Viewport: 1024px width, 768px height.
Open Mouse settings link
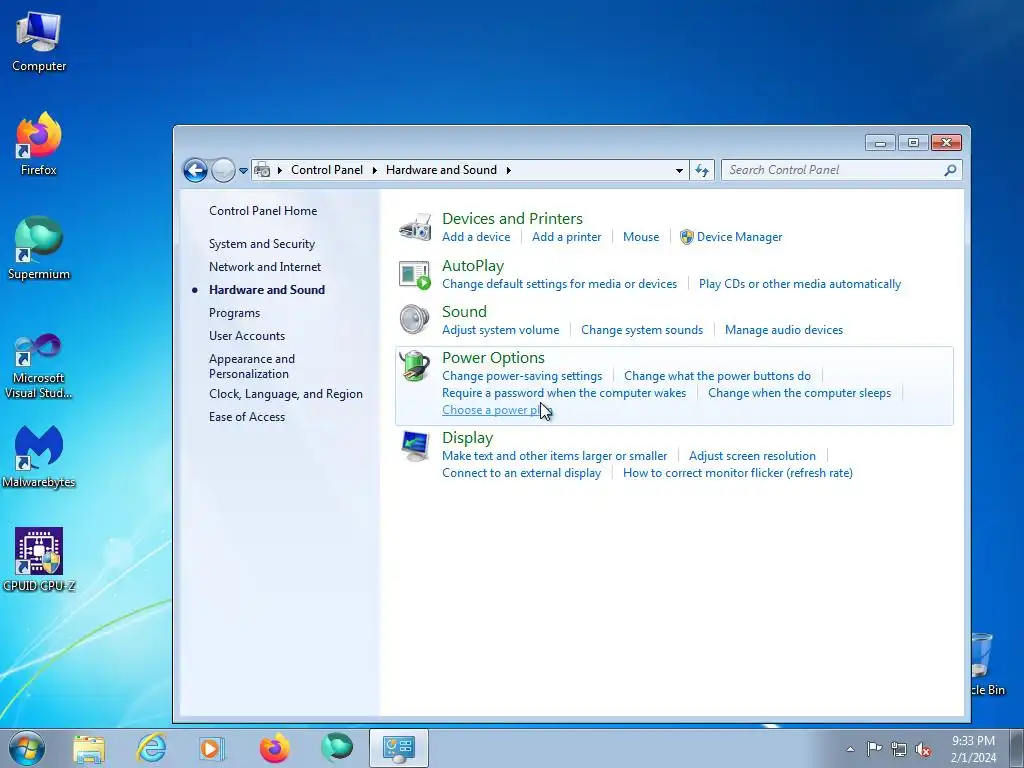click(641, 237)
